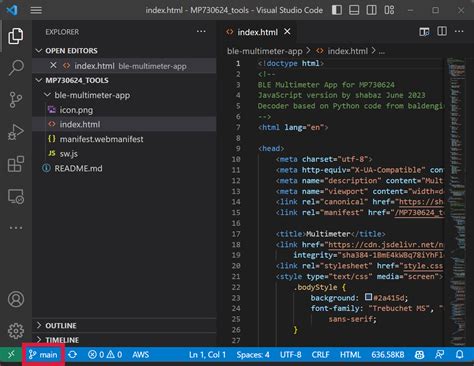Place cursor on .bodyStyle line 22
This screenshot has width=474, height=366.
(x=320, y=287)
